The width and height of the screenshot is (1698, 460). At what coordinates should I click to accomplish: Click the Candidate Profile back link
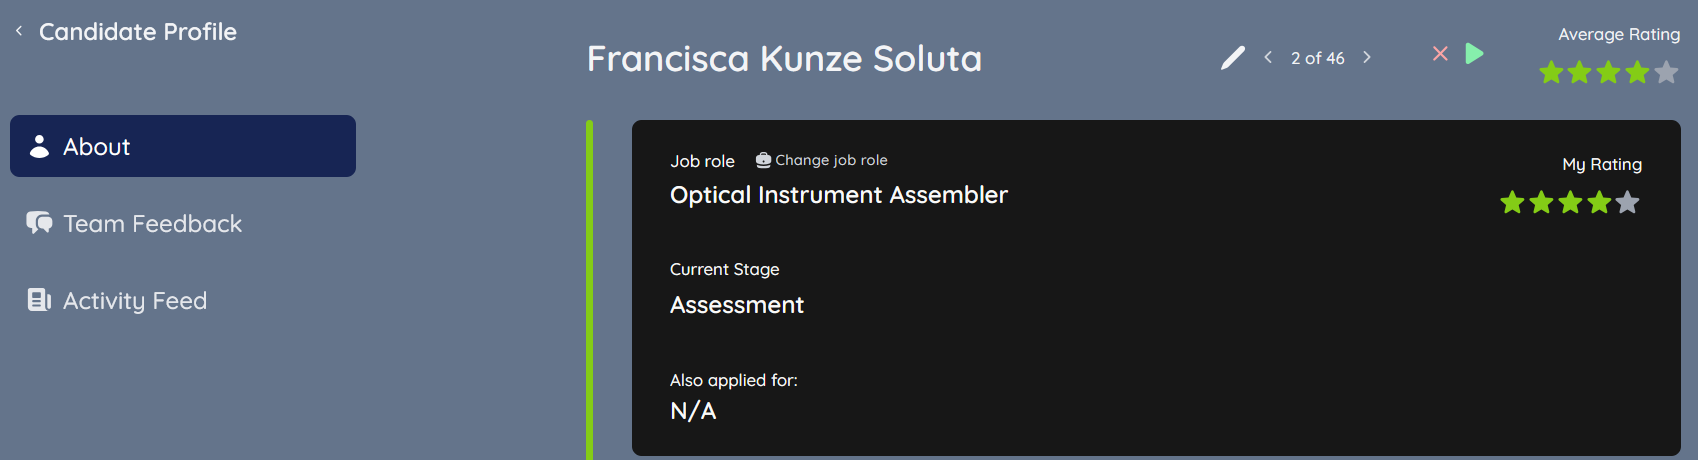tap(138, 31)
